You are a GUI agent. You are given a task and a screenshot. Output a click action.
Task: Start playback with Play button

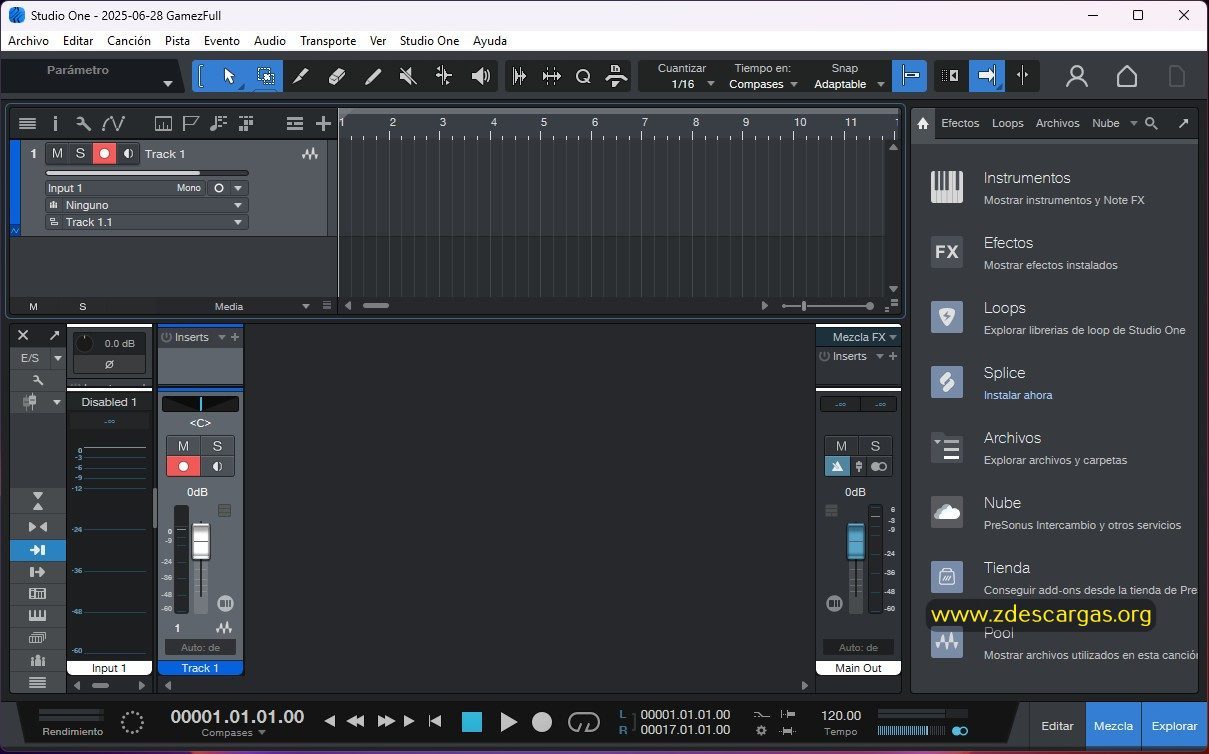[x=508, y=721]
